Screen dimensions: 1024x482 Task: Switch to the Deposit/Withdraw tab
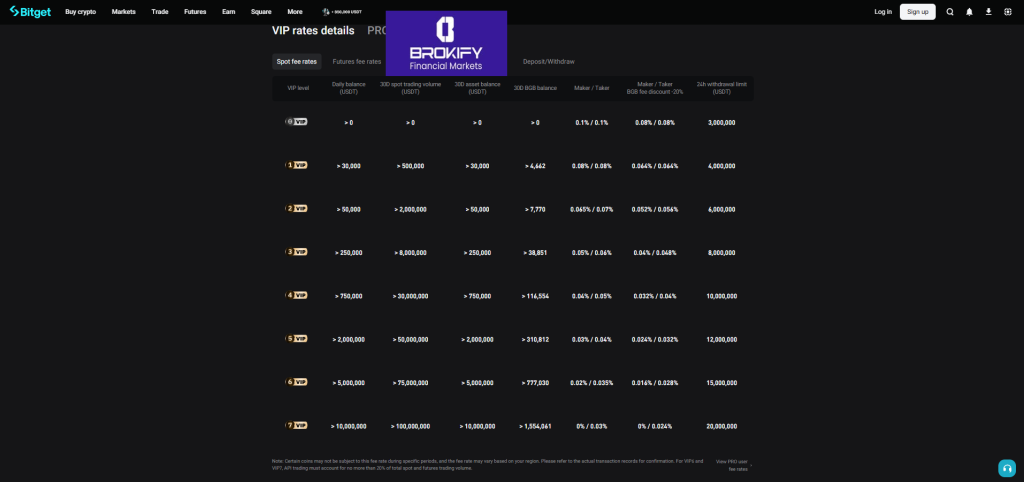click(x=555, y=62)
